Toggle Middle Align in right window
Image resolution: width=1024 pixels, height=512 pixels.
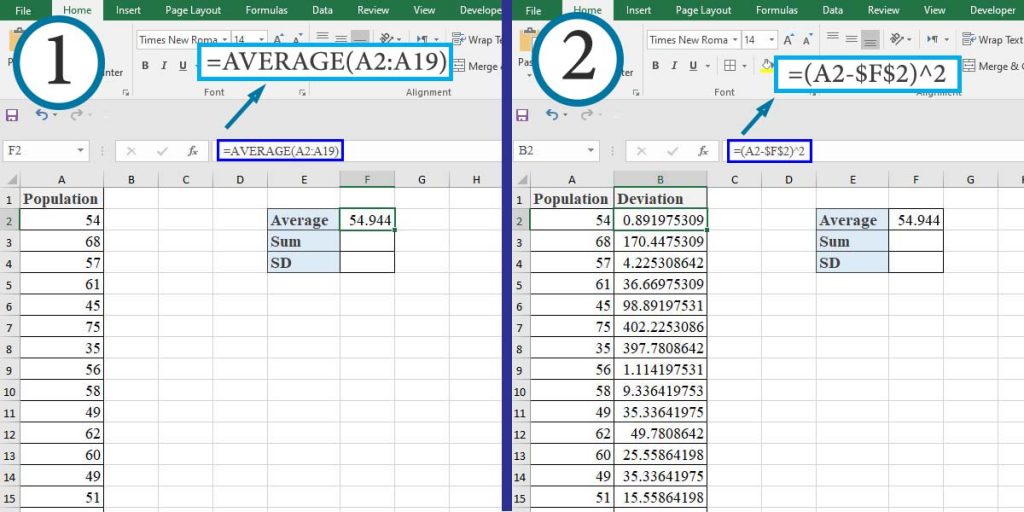click(x=851, y=39)
